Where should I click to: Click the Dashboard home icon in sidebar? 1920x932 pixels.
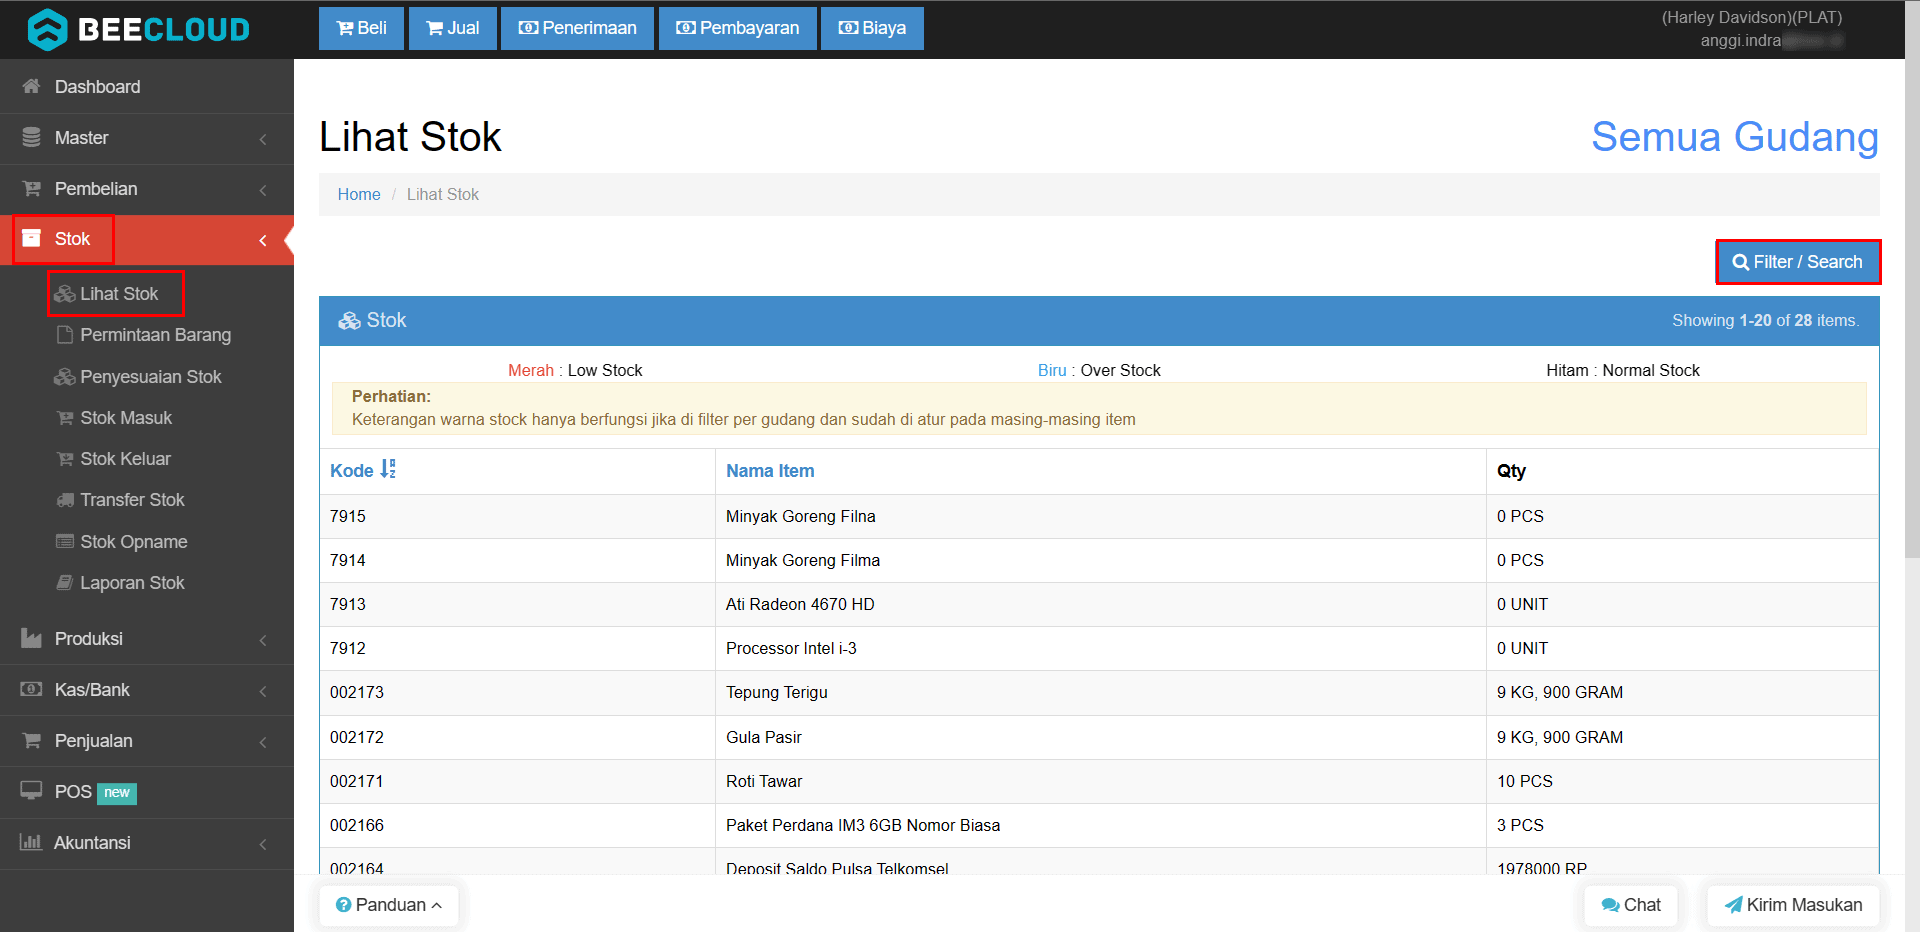click(31, 86)
